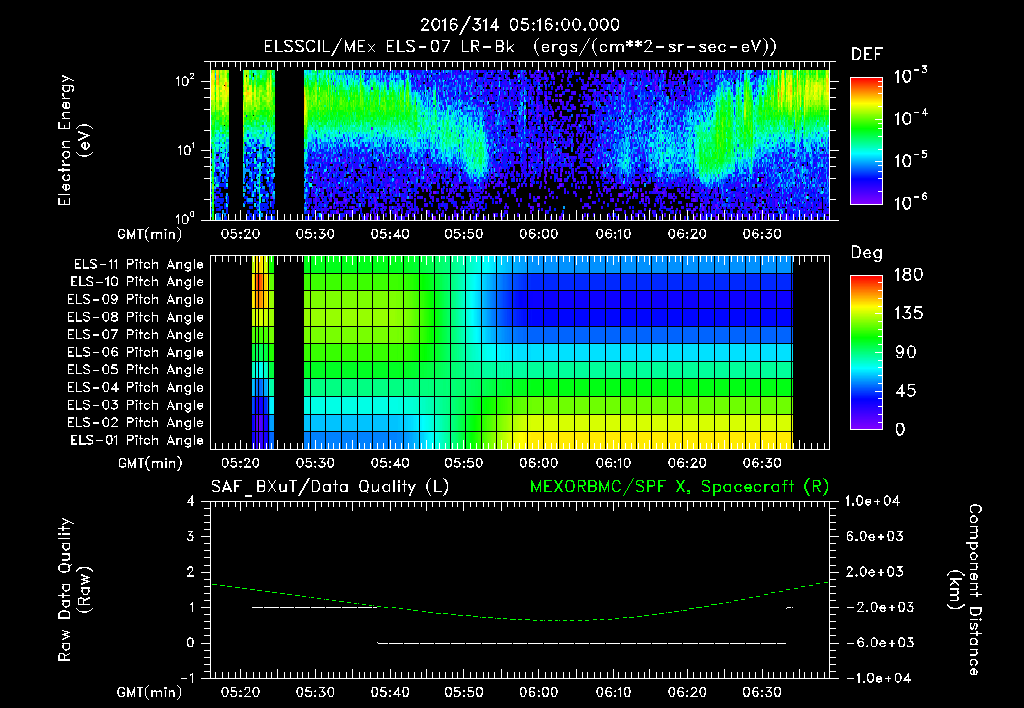The image size is (1024, 708).
Task: Click the DEF legend label
Action: (x=867, y=54)
